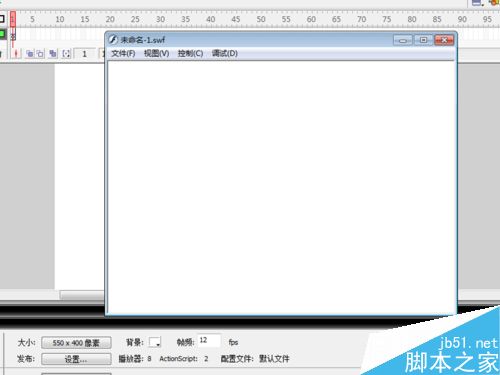Image resolution: width=500 pixels, height=375 pixels.
Task: Open the 调试(D) menu in the SWF window
Action: 225,53
